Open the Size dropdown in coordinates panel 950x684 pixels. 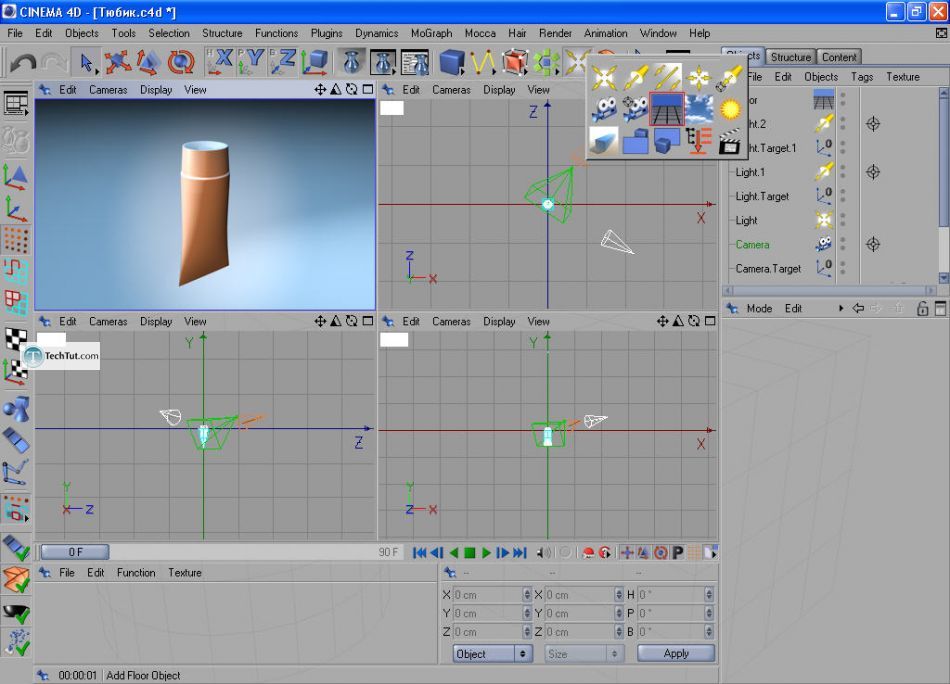click(584, 653)
